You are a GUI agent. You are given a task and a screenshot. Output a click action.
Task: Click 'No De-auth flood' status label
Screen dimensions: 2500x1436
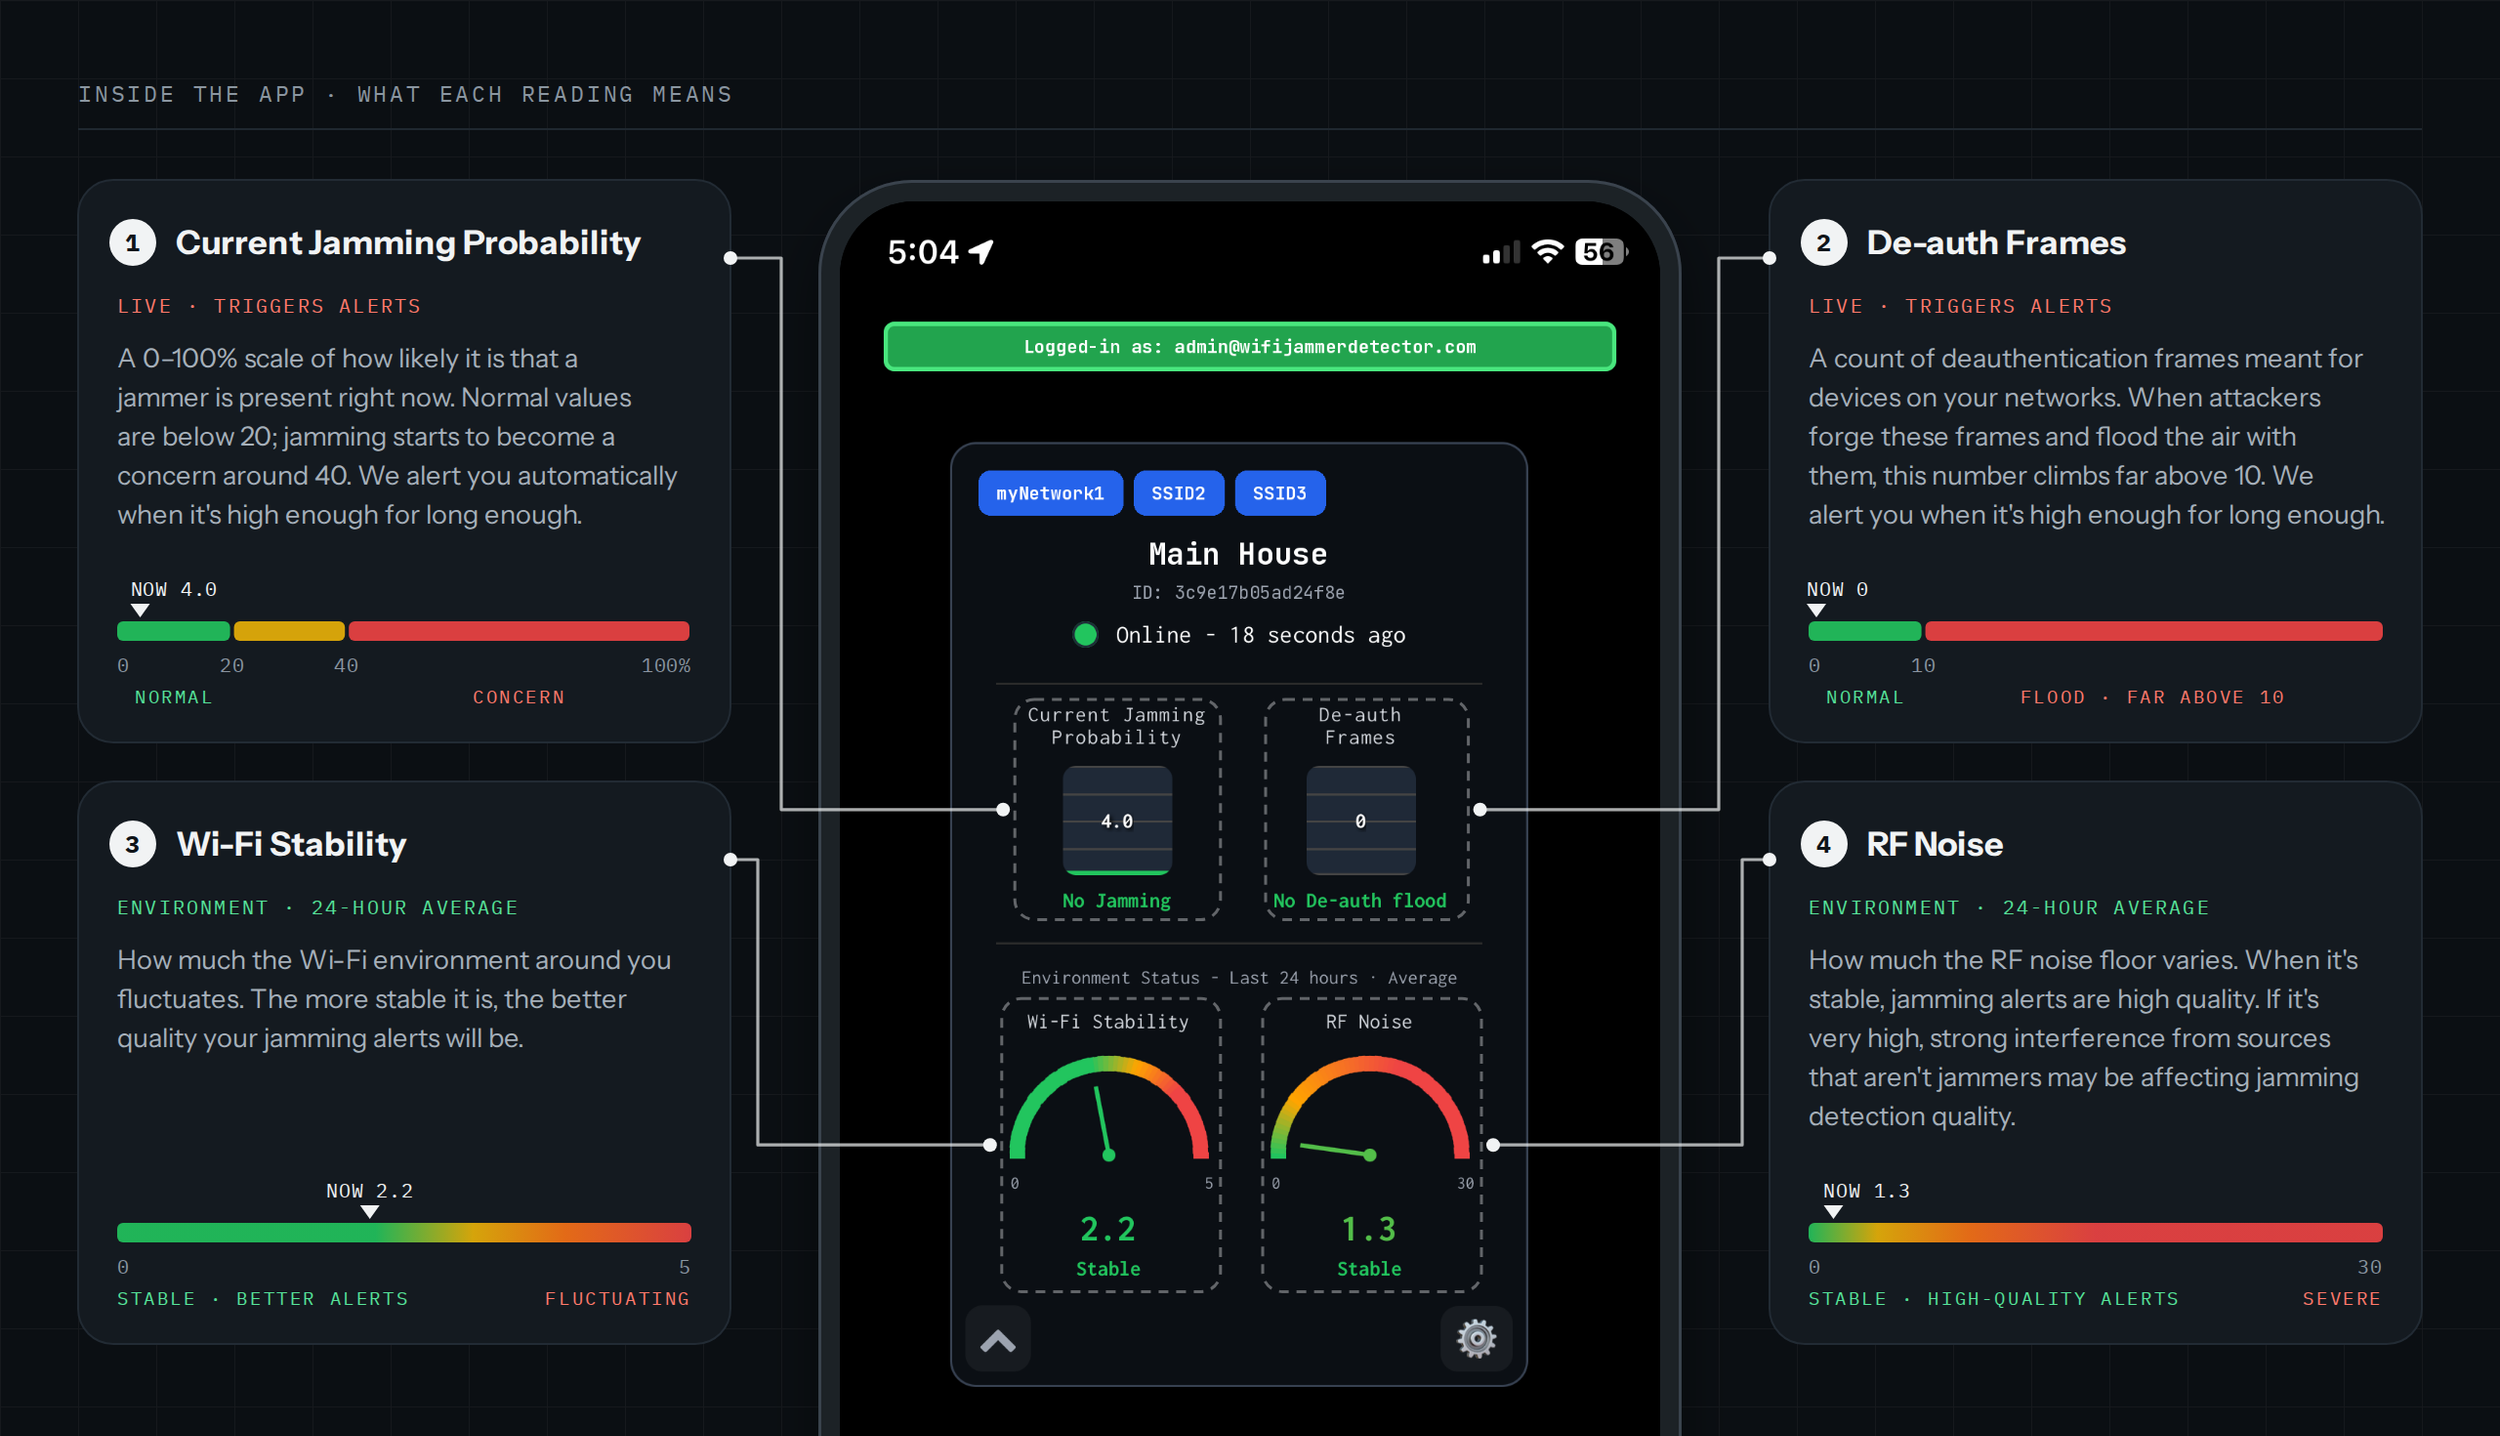tap(1360, 900)
